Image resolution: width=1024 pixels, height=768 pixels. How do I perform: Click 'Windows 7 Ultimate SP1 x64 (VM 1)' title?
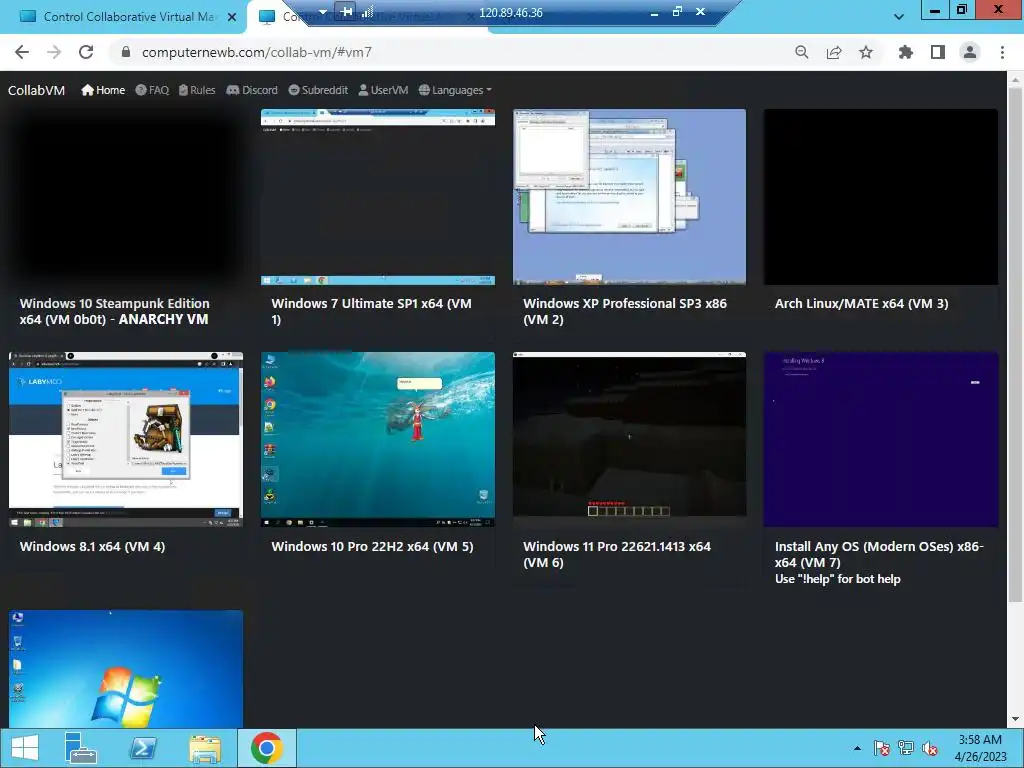tap(372, 312)
